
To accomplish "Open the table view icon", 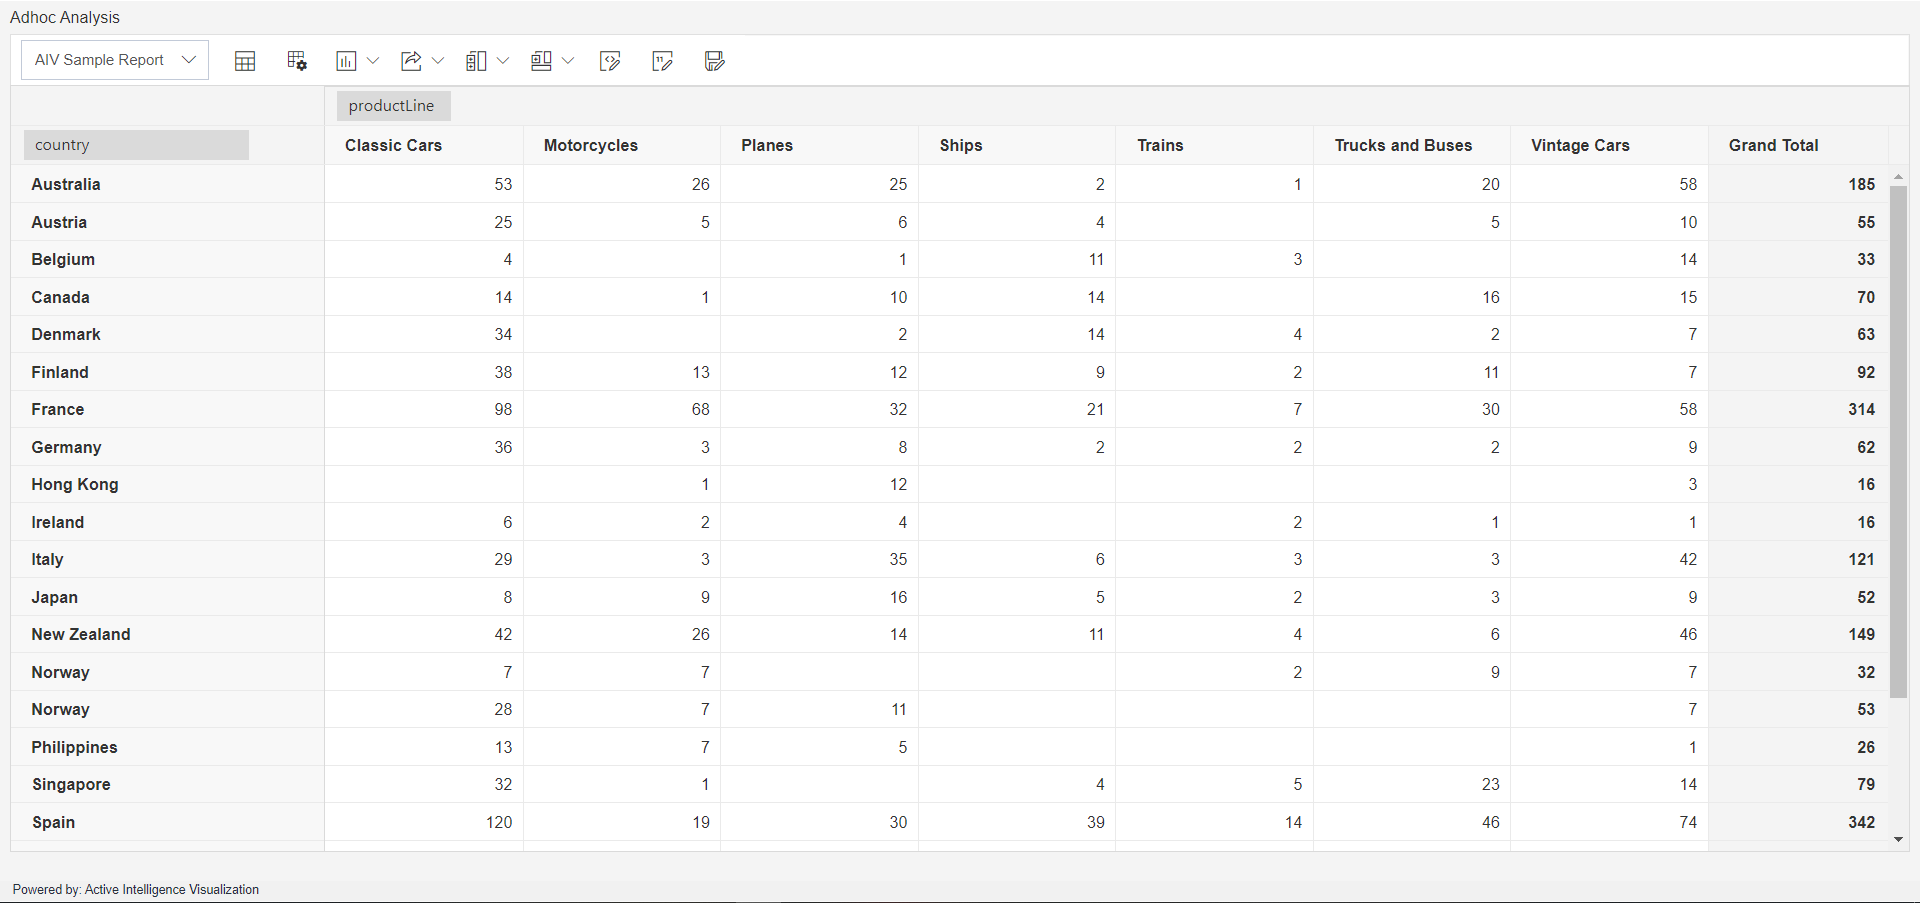I will pyautogui.click(x=245, y=61).
